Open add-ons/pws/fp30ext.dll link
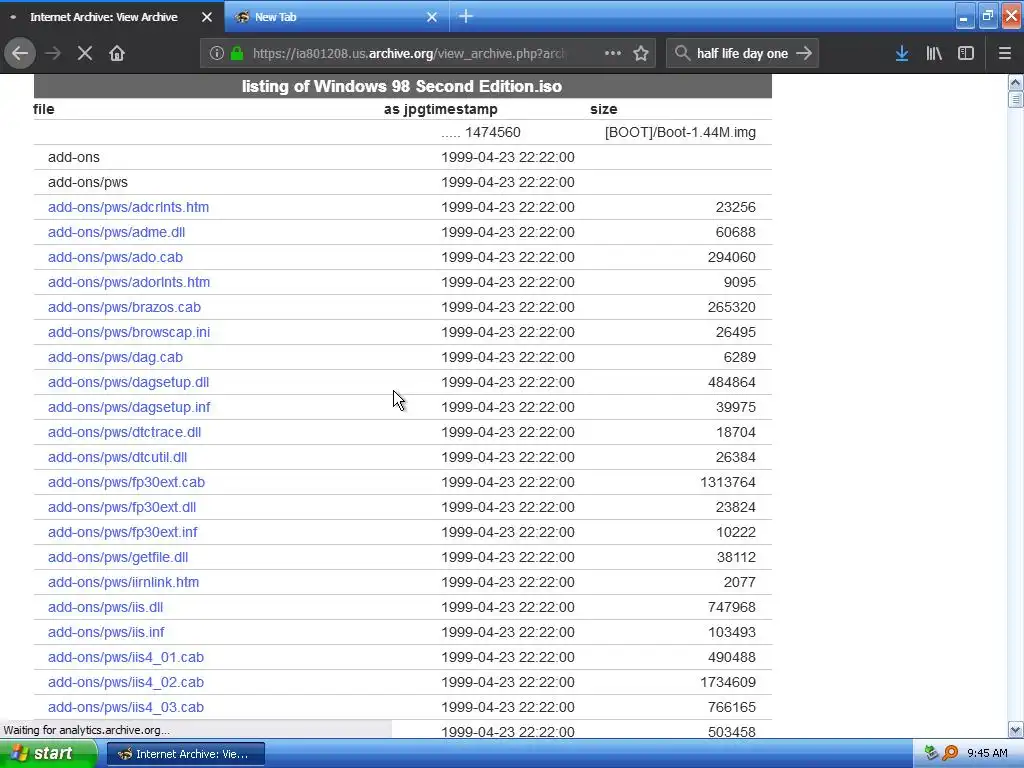Image resolution: width=1024 pixels, height=768 pixels. click(x=121, y=507)
